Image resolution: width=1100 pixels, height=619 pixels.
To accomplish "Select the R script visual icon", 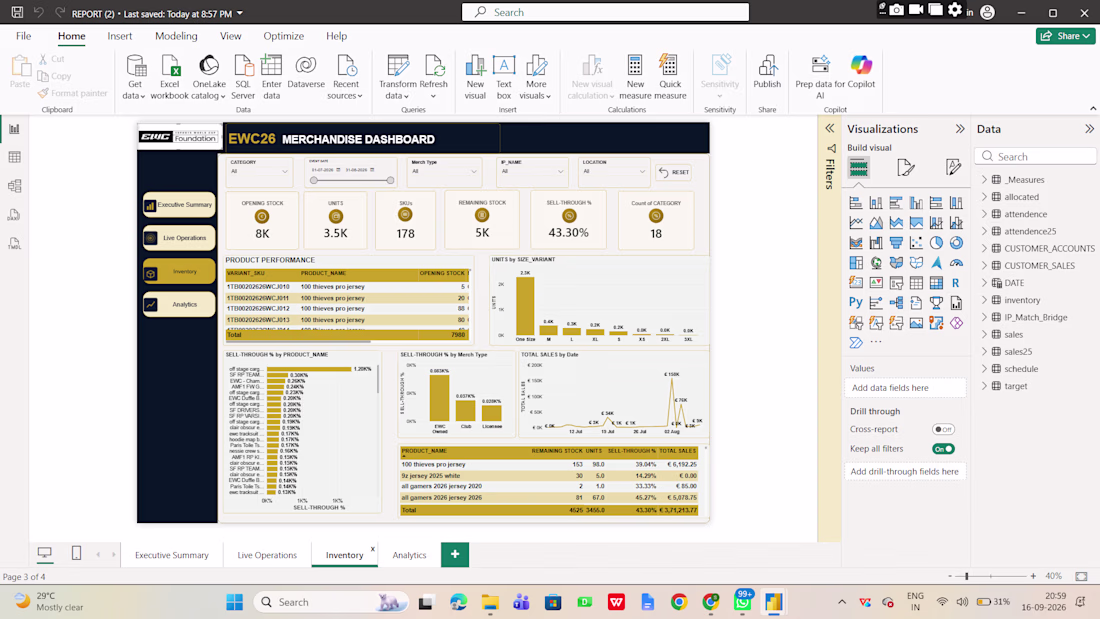I will click(955, 283).
